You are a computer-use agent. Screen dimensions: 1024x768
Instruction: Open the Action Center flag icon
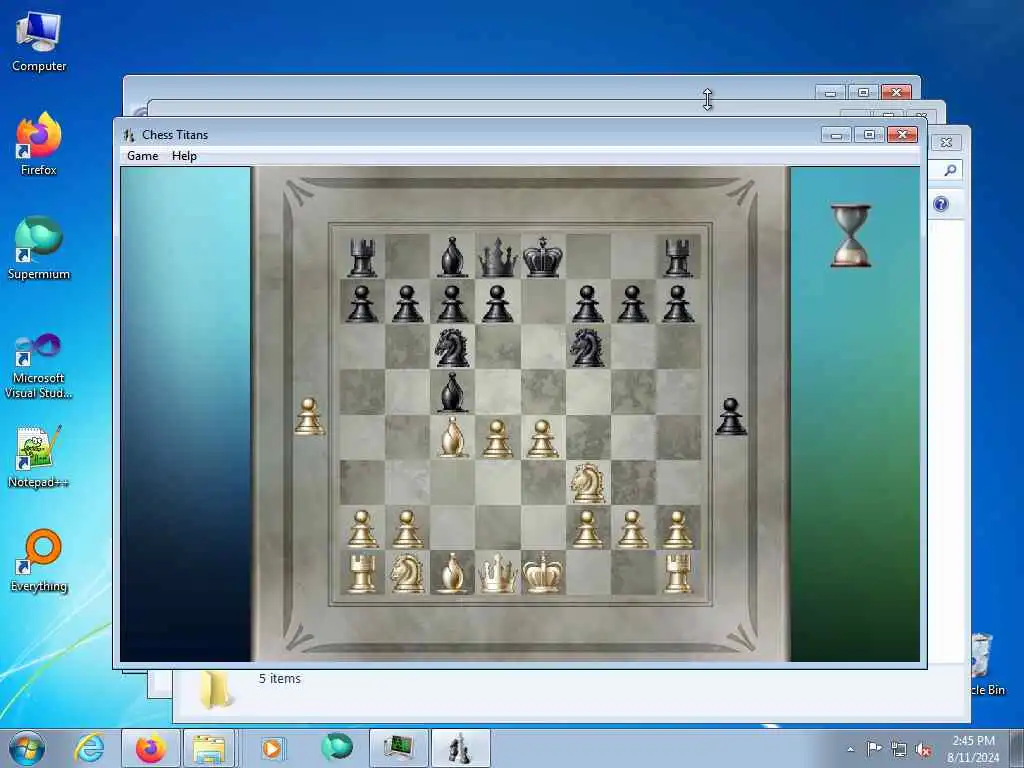tap(874, 748)
